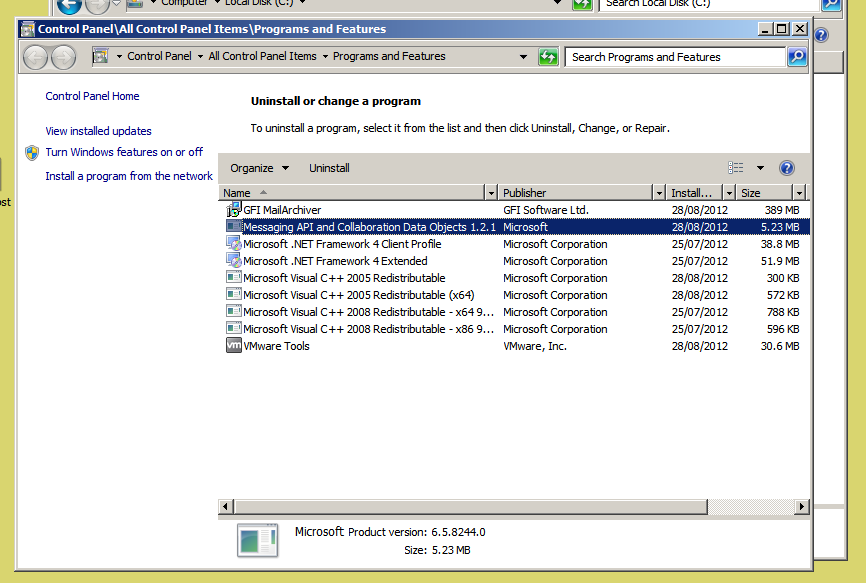This screenshot has height=583, width=866.
Task: Select Microsoft Visual C++ 2005 Redistributable (non-x64)
Action: [x=514, y=278]
